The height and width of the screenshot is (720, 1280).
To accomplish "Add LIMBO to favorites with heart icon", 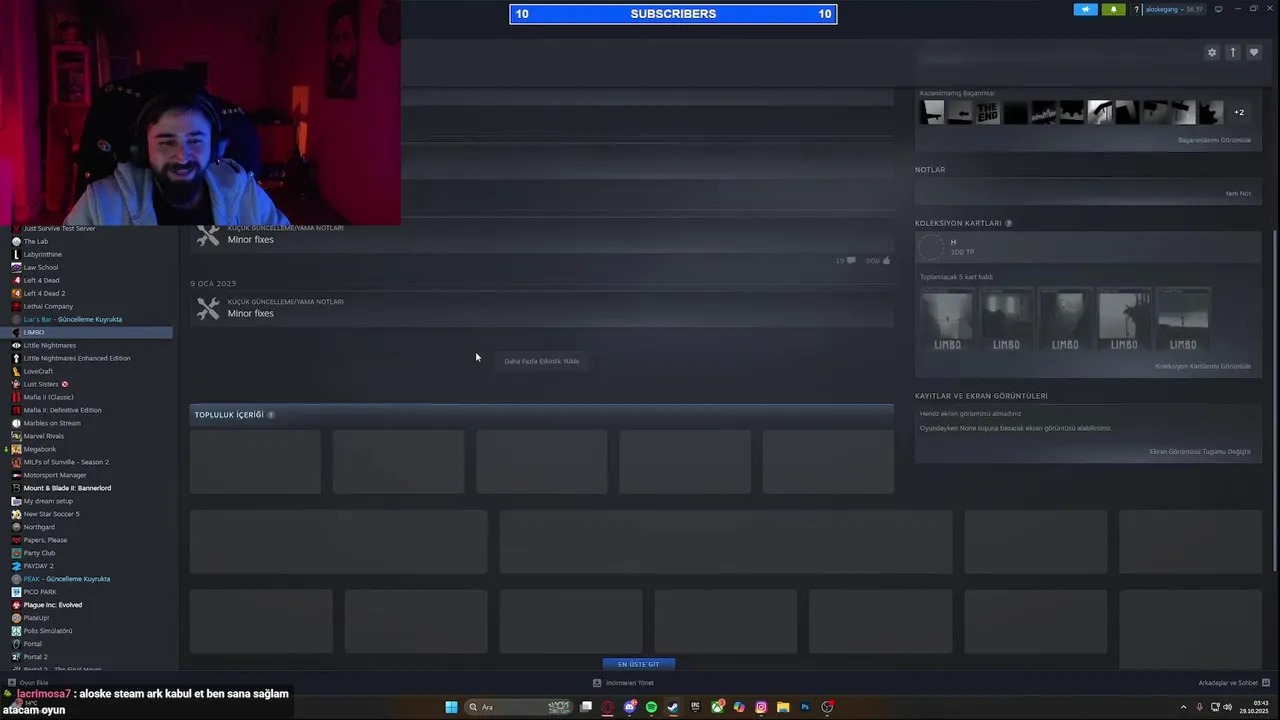I will click(1254, 53).
